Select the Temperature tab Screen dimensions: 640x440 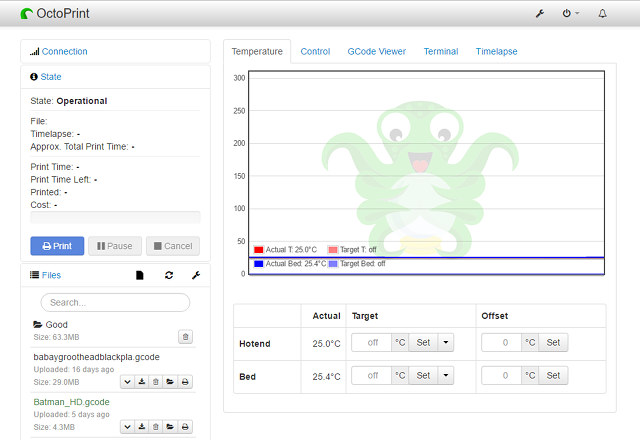pyautogui.click(x=257, y=51)
